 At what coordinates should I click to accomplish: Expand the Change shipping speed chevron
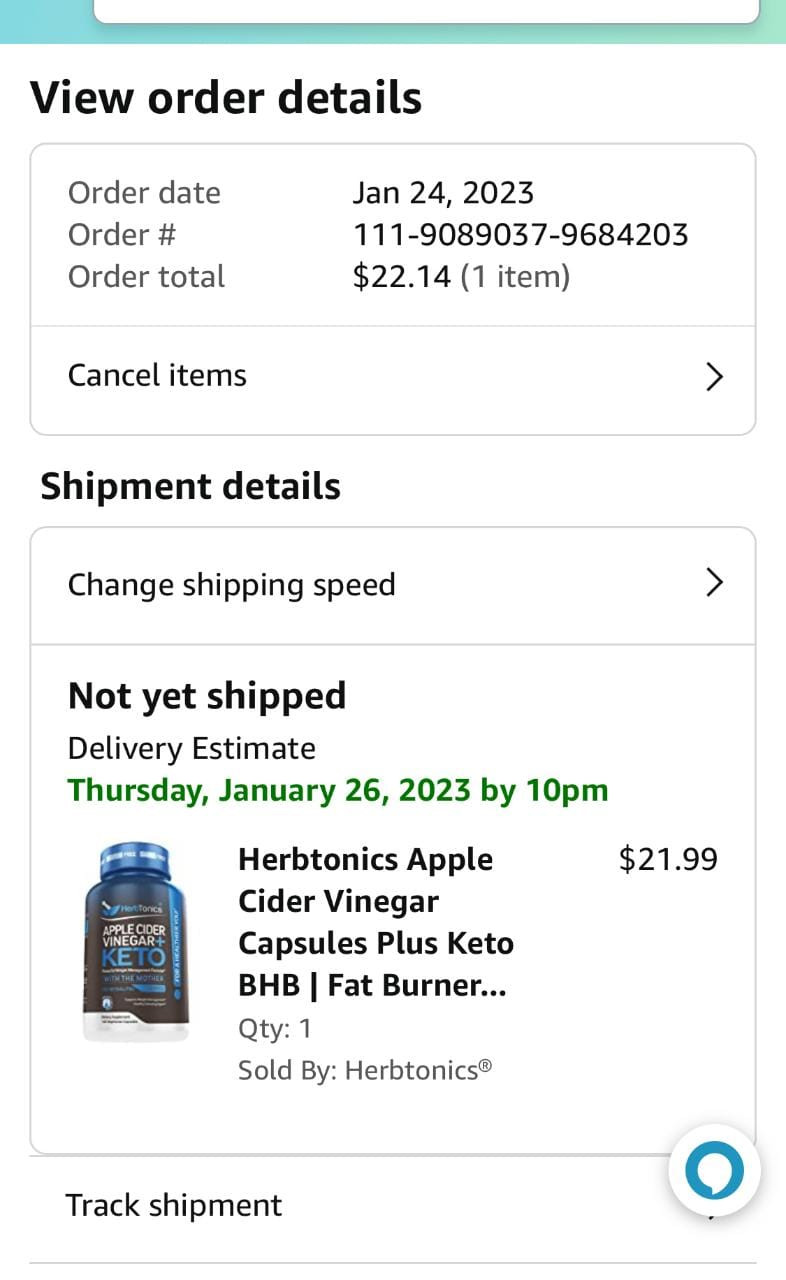tap(714, 583)
